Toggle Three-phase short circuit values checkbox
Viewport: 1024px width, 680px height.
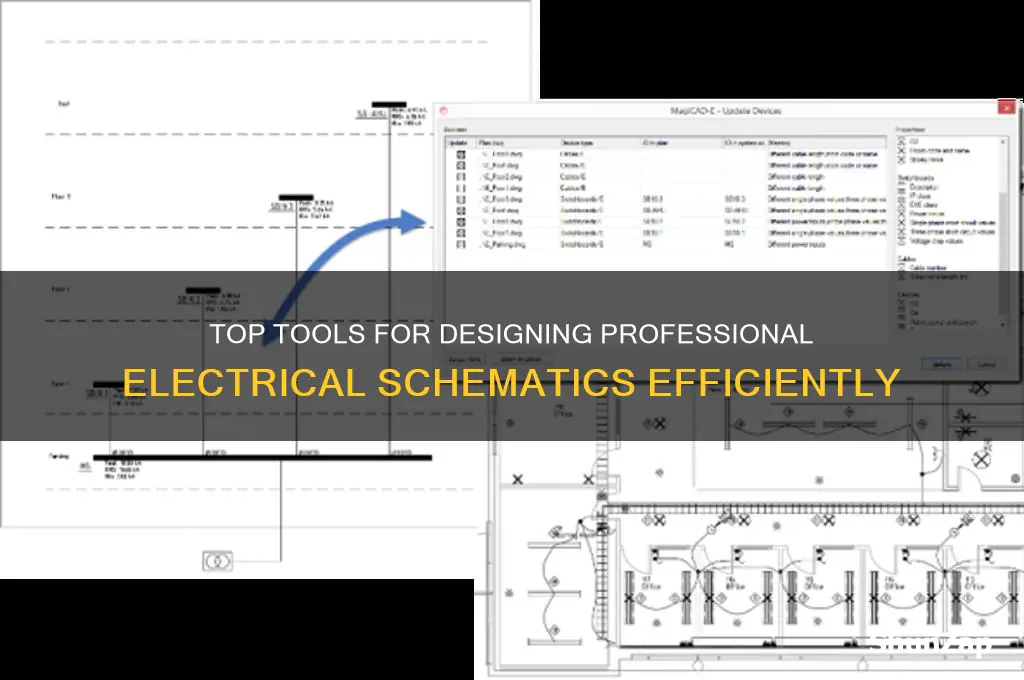(902, 232)
